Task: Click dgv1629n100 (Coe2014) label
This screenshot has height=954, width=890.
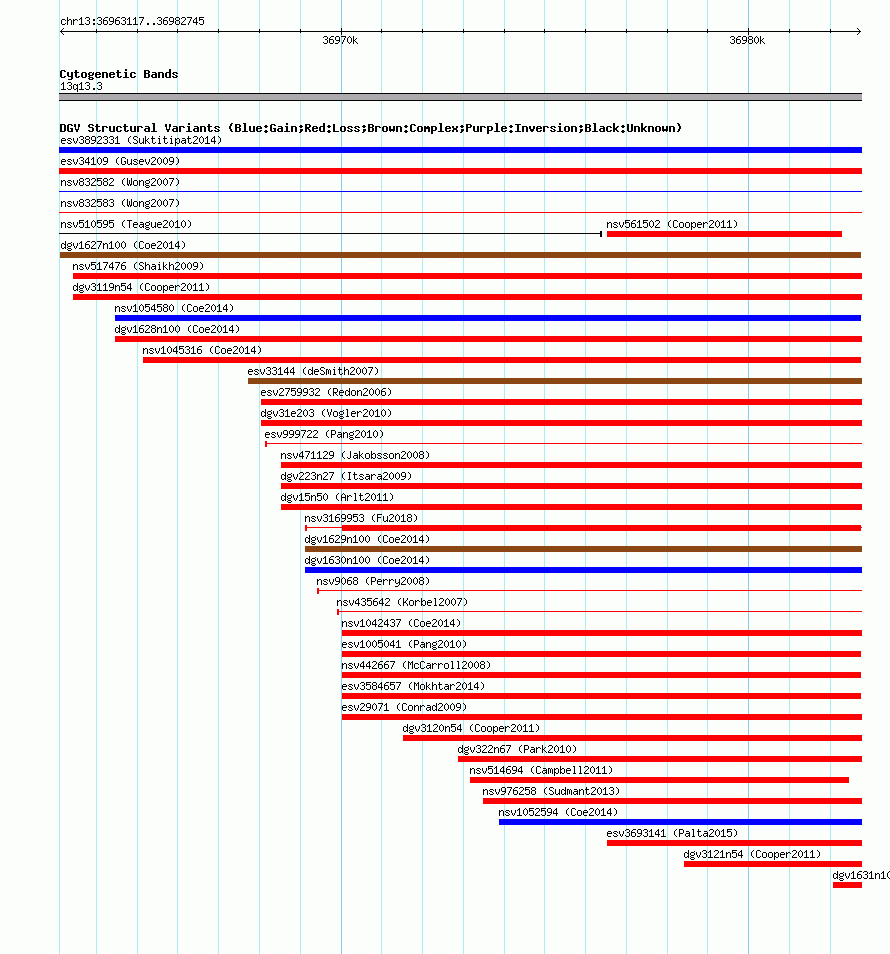Action: (367, 539)
